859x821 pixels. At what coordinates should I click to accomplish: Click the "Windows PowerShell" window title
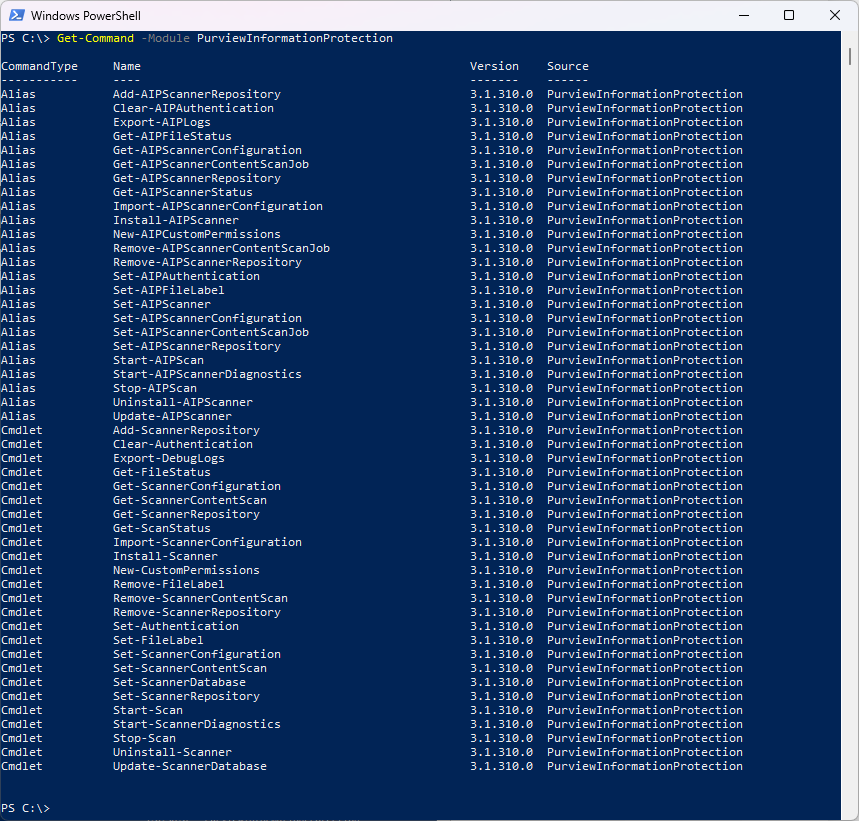(85, 16)
